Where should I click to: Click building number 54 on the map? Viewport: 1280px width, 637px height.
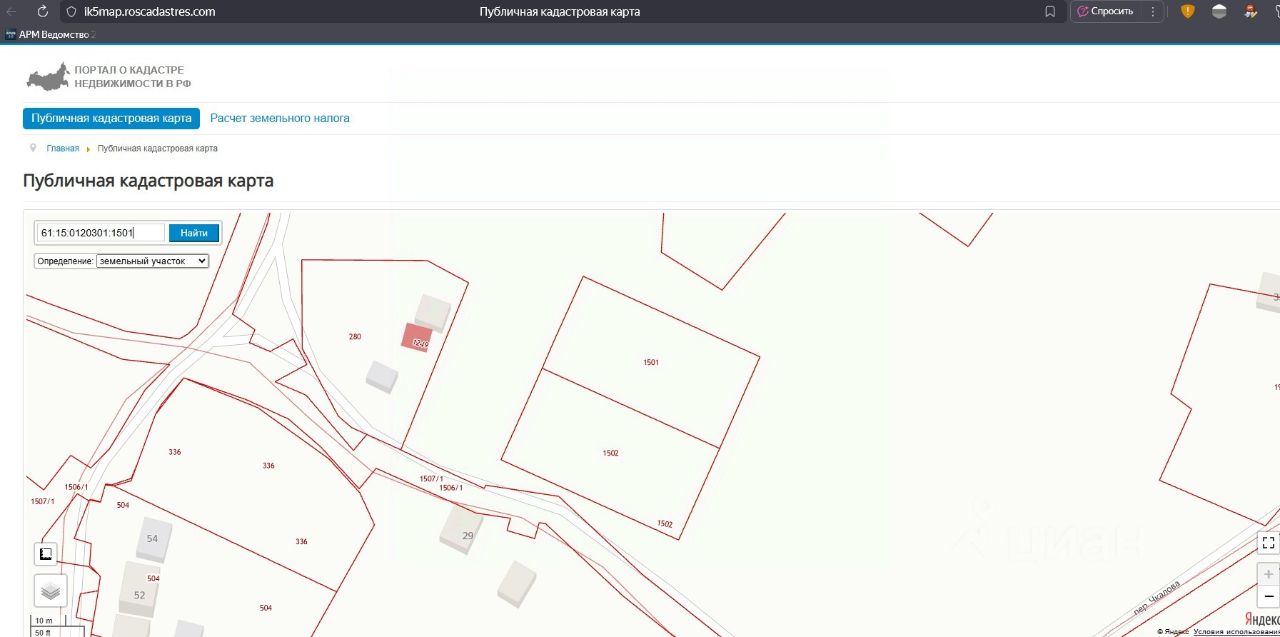pos(153,538)
